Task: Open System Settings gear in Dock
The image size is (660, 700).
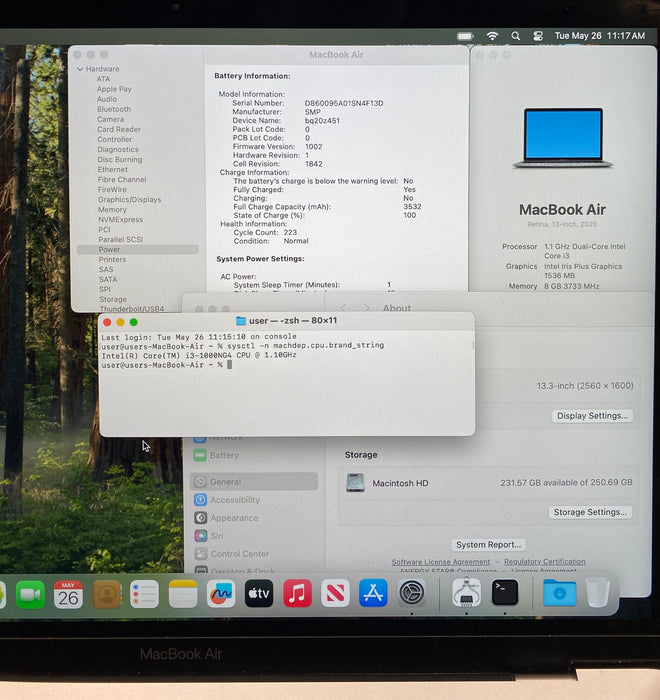Action: pyautogui.click(x=412, y=593)
